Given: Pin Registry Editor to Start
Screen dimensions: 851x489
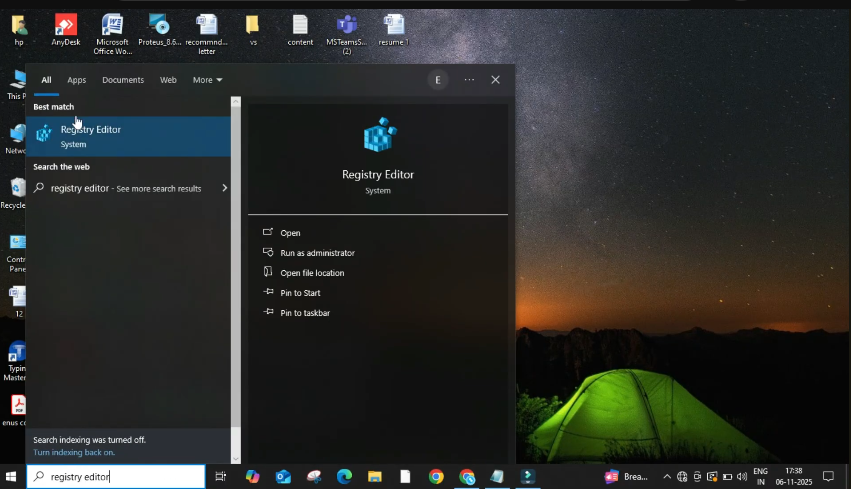Looking at the screenshot, I should (x=300, y=293).
